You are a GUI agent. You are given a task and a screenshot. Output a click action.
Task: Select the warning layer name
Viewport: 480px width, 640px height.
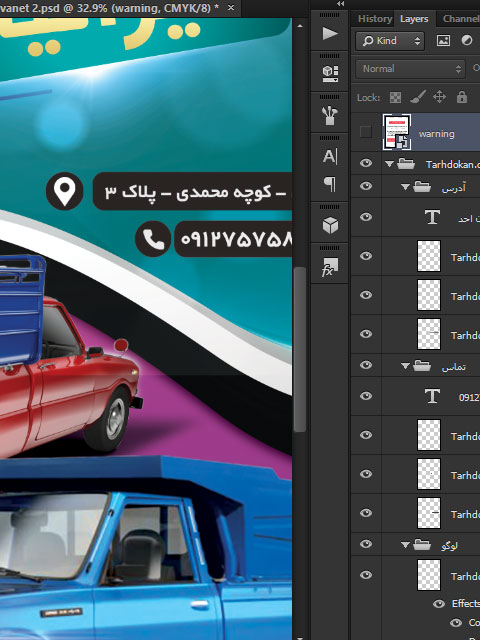click(x=436, y=134)
